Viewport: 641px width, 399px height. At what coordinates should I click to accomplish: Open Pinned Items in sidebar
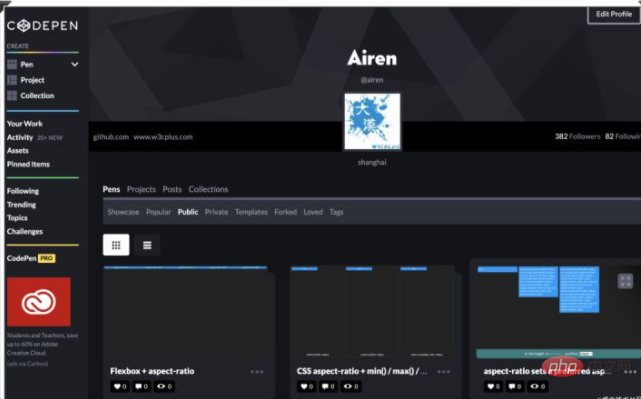point(28,164)
